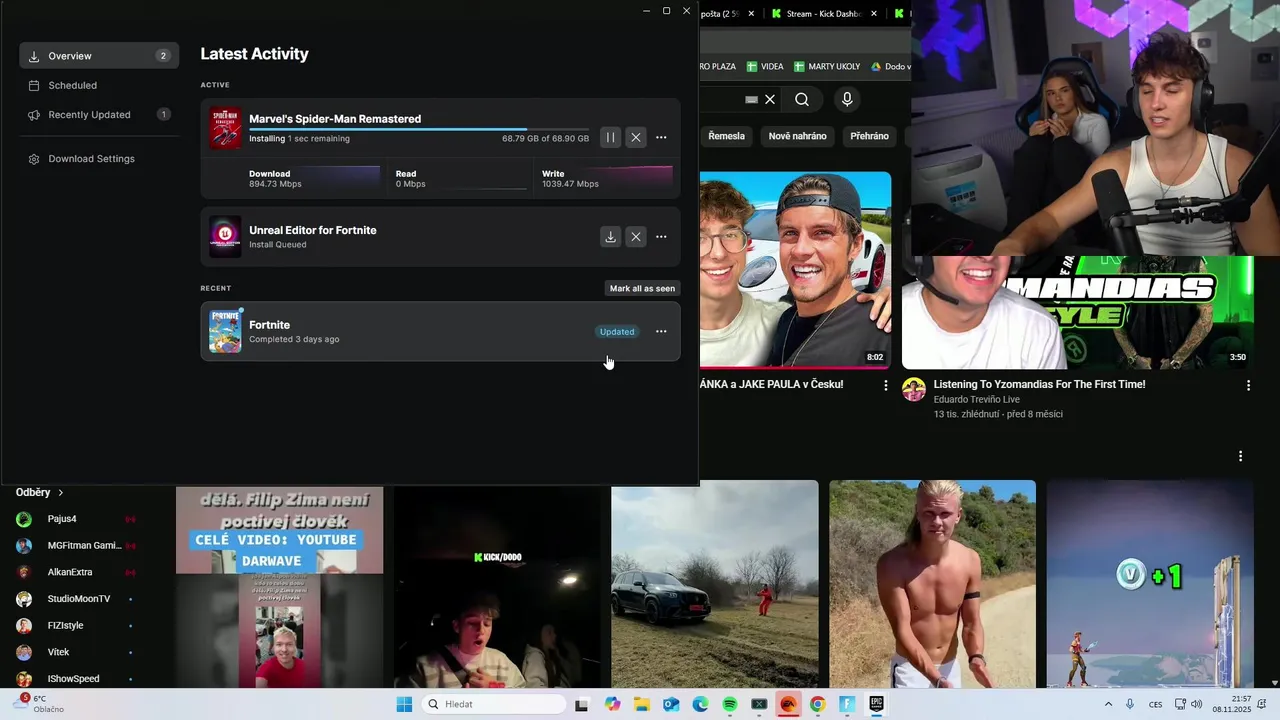Click the Updated badge on Fortnite
This screenshot has width=1280, height=720.
click(617, 331)
